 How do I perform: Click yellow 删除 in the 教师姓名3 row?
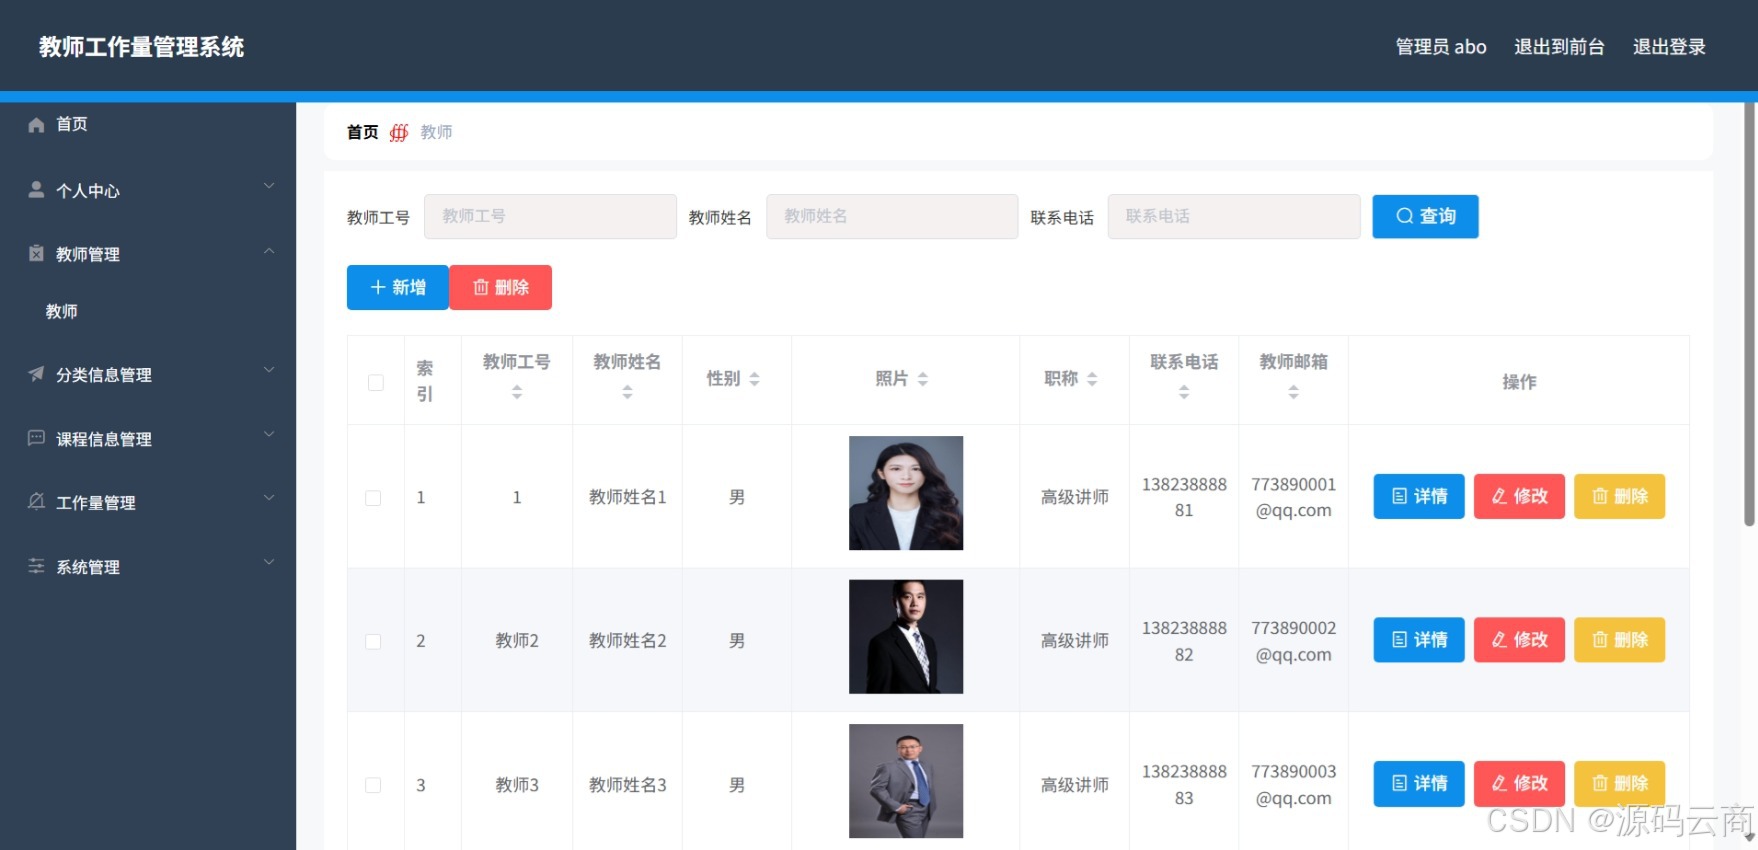[x=1620, y=784]
